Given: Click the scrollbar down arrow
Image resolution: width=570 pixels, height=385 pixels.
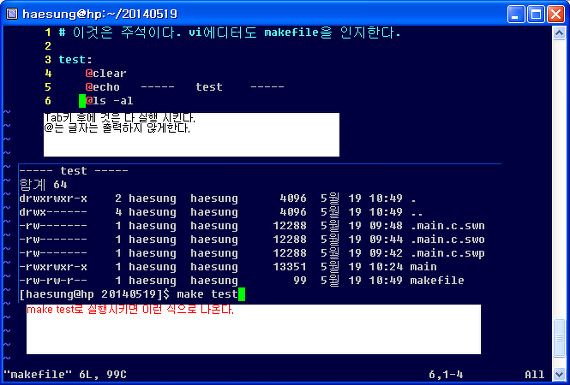Looking at the screenshot, I should 559,373.
